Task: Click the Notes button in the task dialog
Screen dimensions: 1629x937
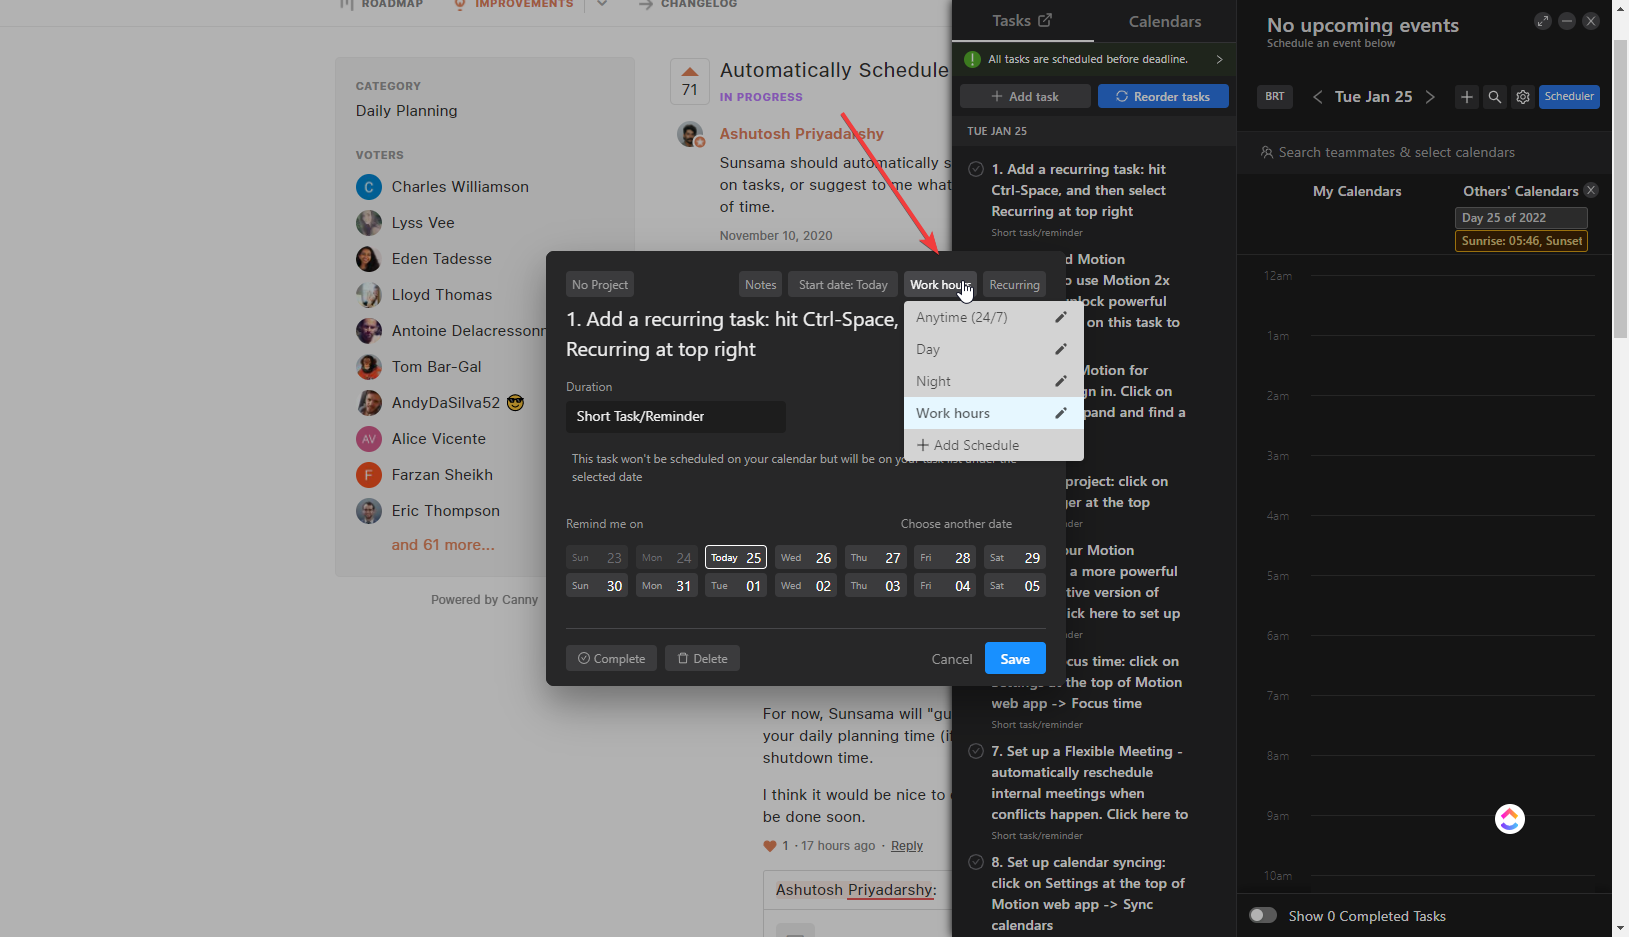Action: [760, 285]
